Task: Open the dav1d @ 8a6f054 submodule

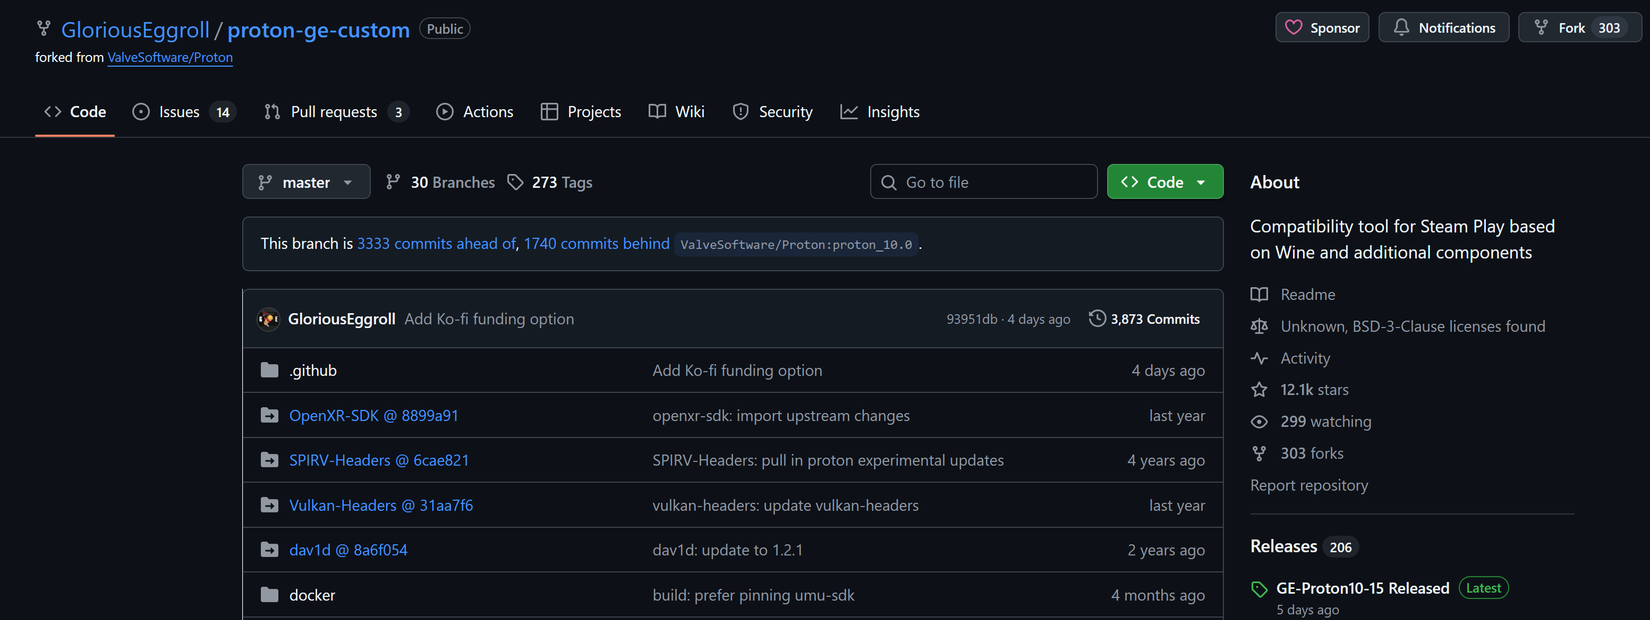Action: 348,550
